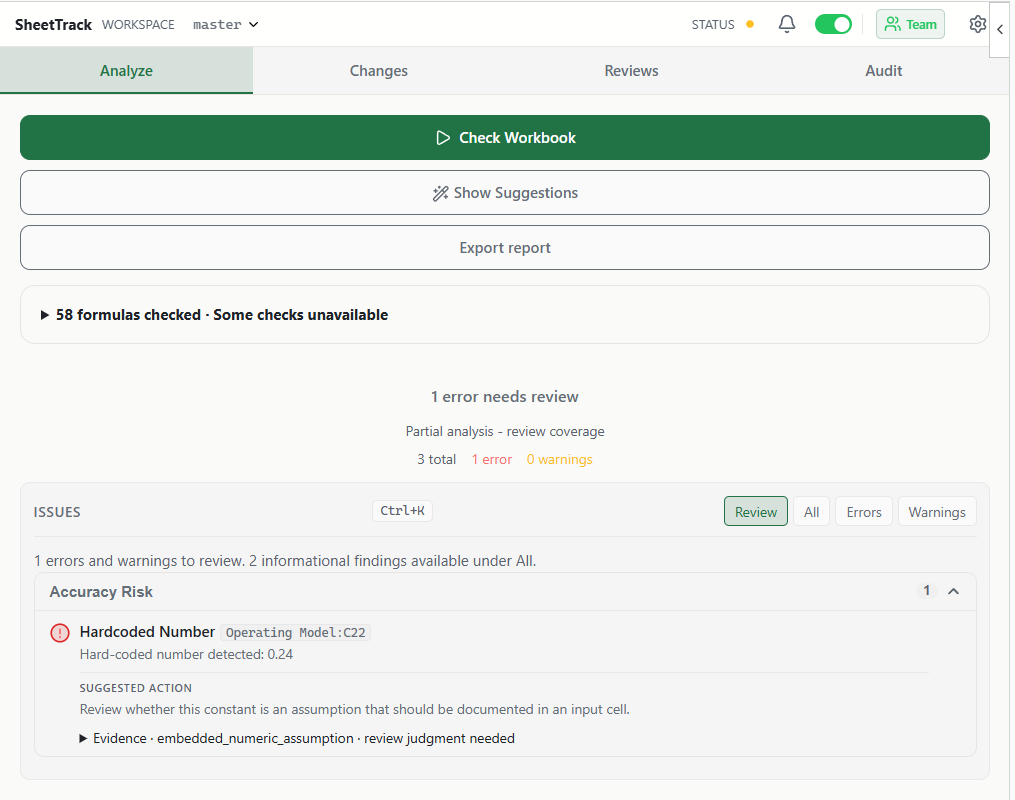Click the Hardcoded Number issue title
The image size is (1015, 800).
(x=147, y=632)
